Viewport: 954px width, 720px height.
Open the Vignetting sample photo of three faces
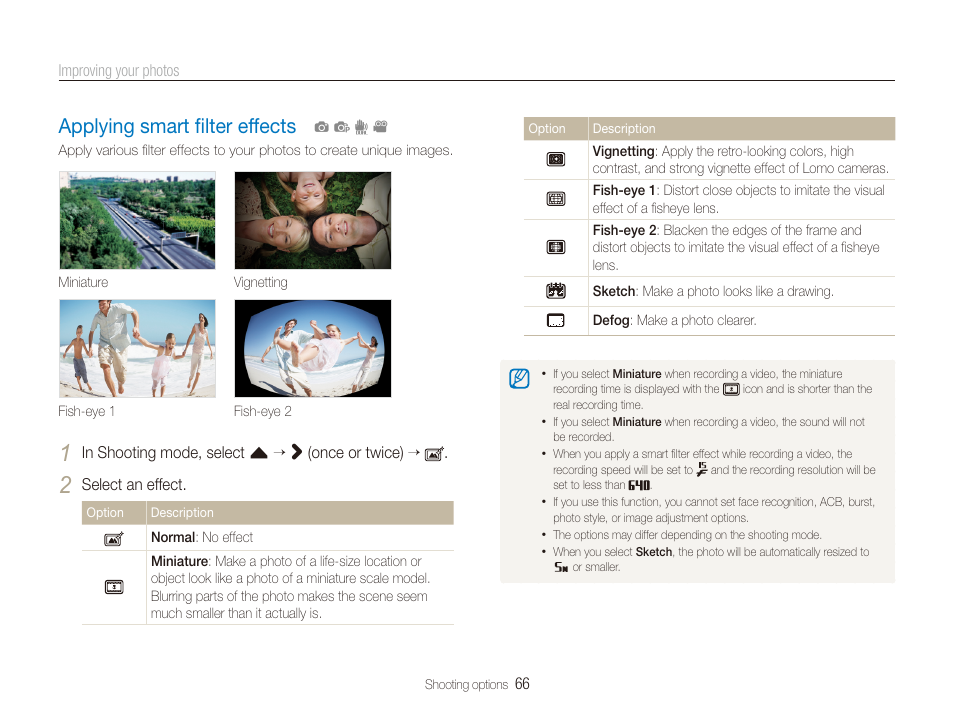[313, 220]
